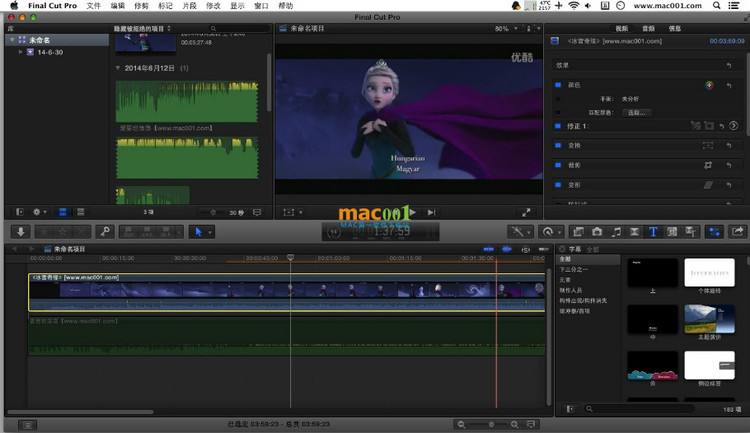750x433 pixels.
Task: Click the titles browser search field
Action: (x=640, y=409)
